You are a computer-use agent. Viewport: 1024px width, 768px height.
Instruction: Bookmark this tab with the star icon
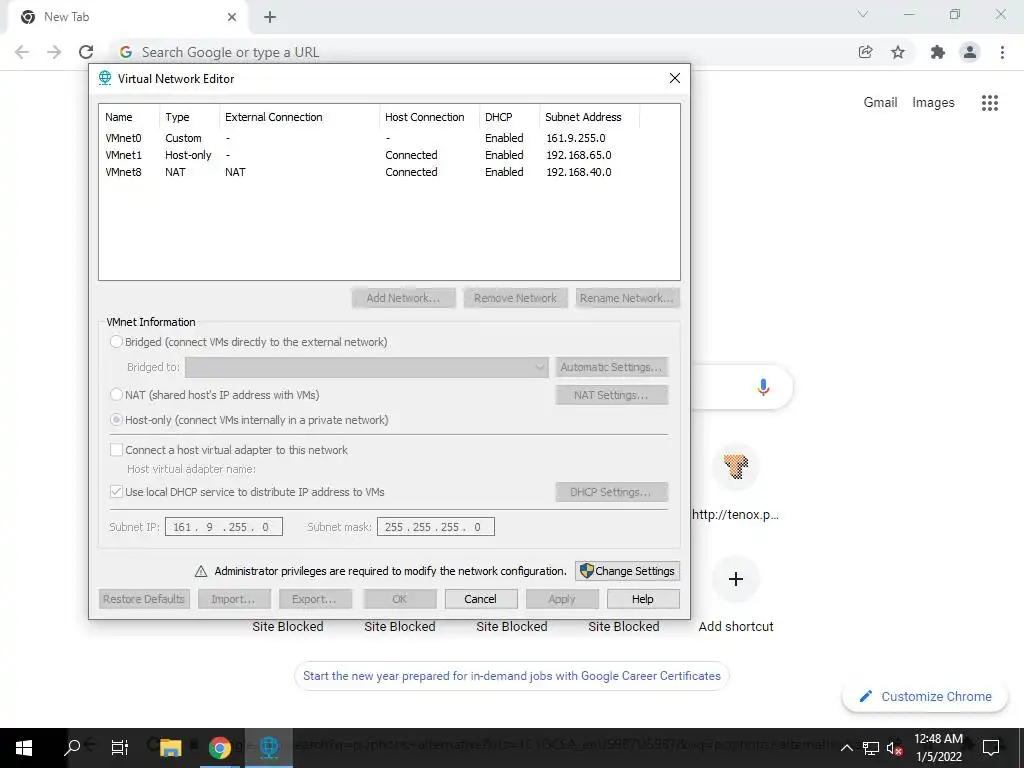tap(898, 52)
